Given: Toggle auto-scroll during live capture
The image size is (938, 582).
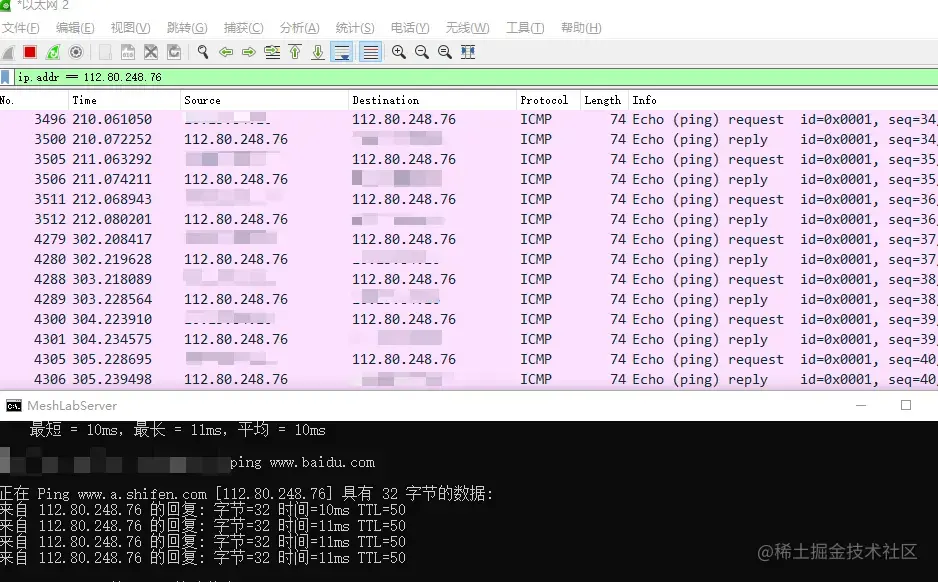Looking at the screenshot, I should [x=342, y=53].
